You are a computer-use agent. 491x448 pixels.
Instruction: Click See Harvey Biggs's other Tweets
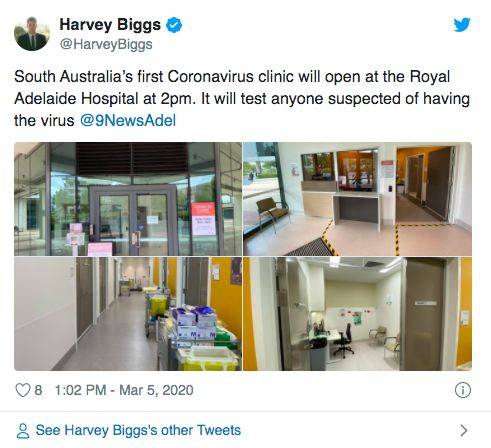point(138,430)
